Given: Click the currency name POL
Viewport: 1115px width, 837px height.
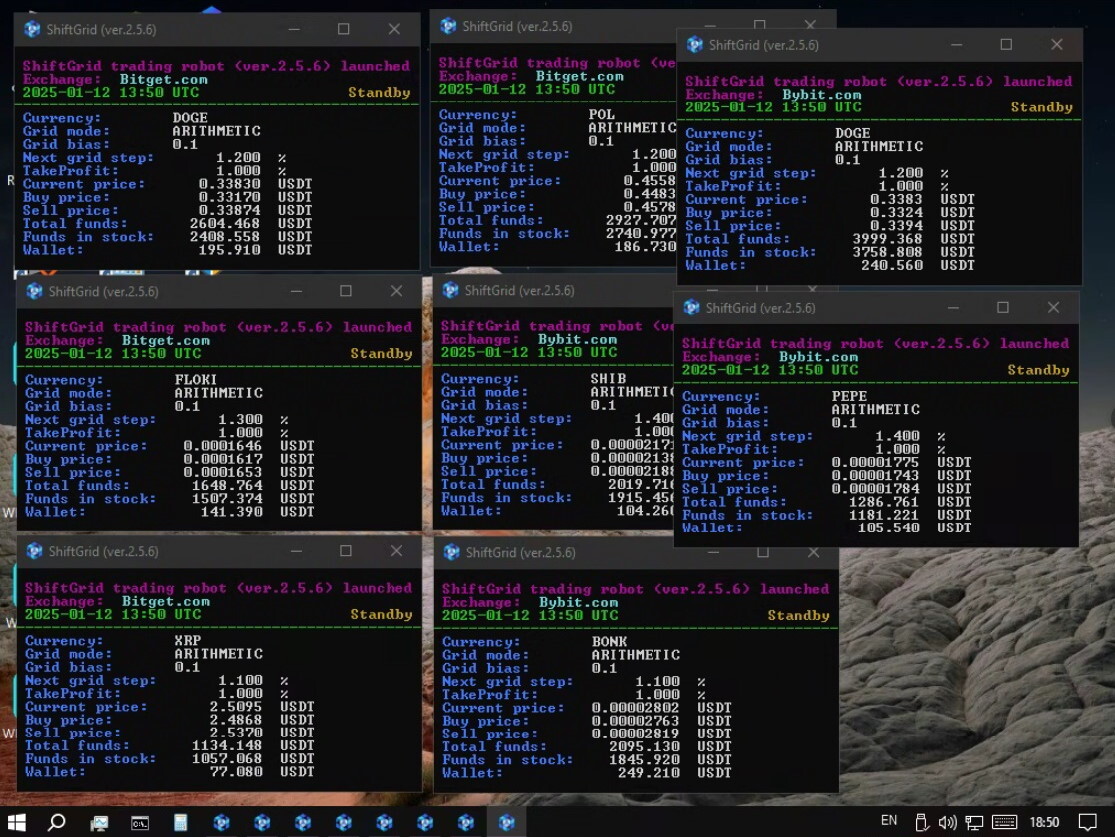Looking at the screenshot, I should click(602, 114).
